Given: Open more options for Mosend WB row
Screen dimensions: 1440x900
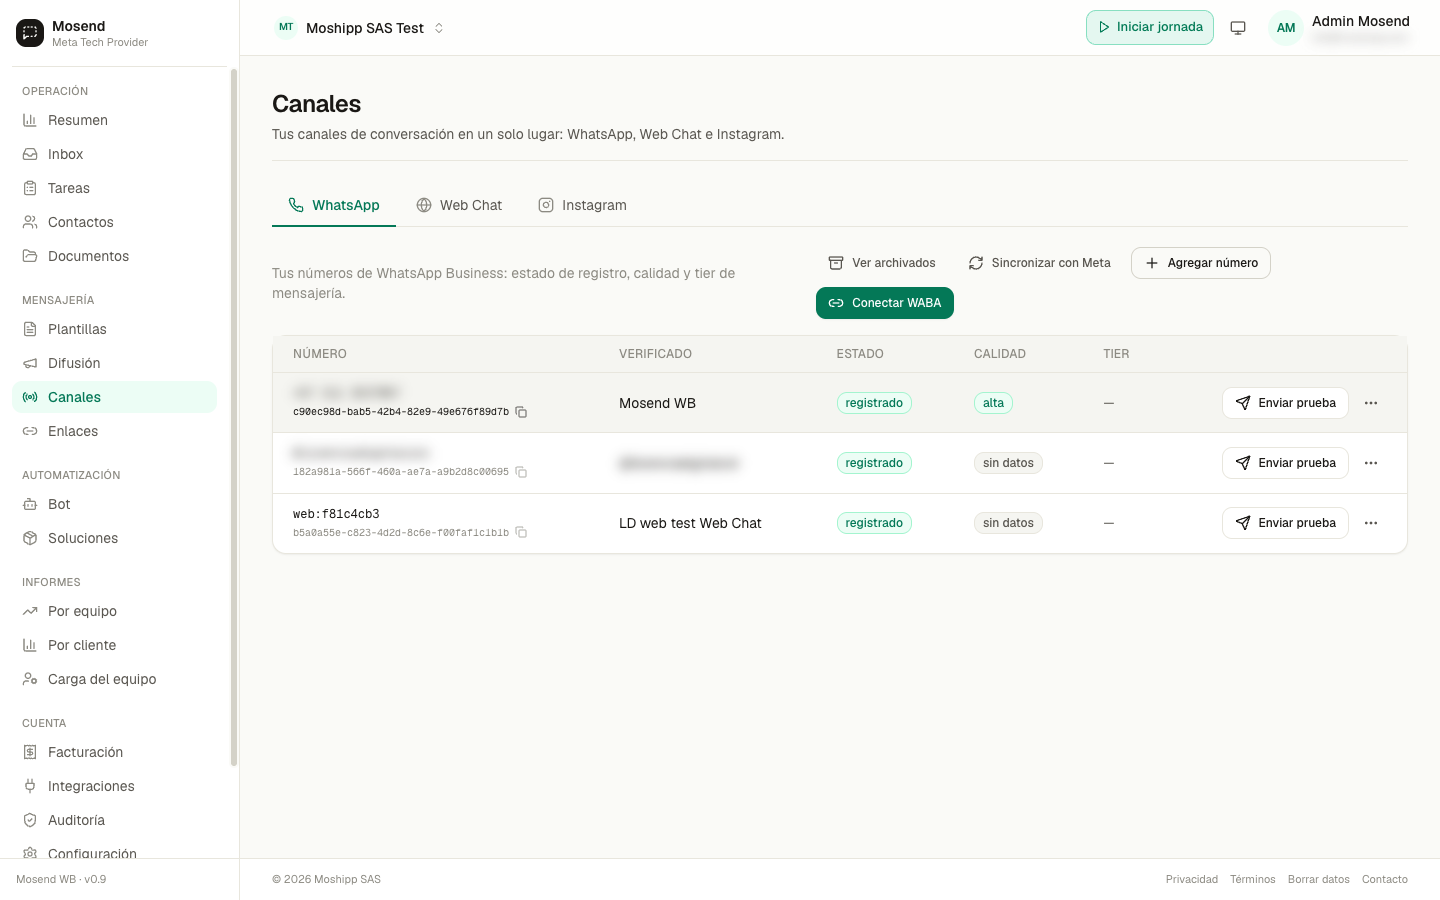Looking at the screenshot, I should (1371, 403).
